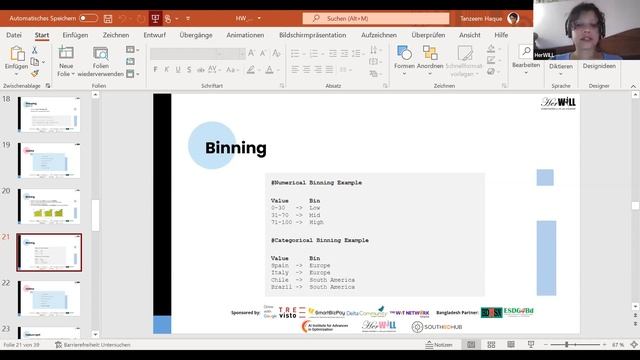Viewport: 640px width, 360px height.
Task: Toggle the Automatisches Speichern switch
Action: [88, 18]
